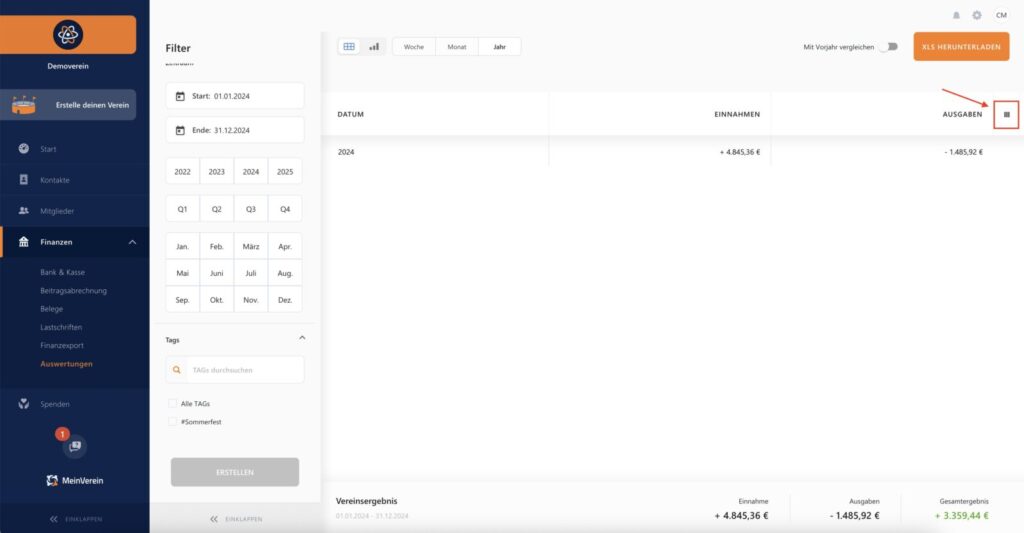Open Lastschriften submenu item
The width and height of the screenshot is (1024, 533).
tap(61, 327)
